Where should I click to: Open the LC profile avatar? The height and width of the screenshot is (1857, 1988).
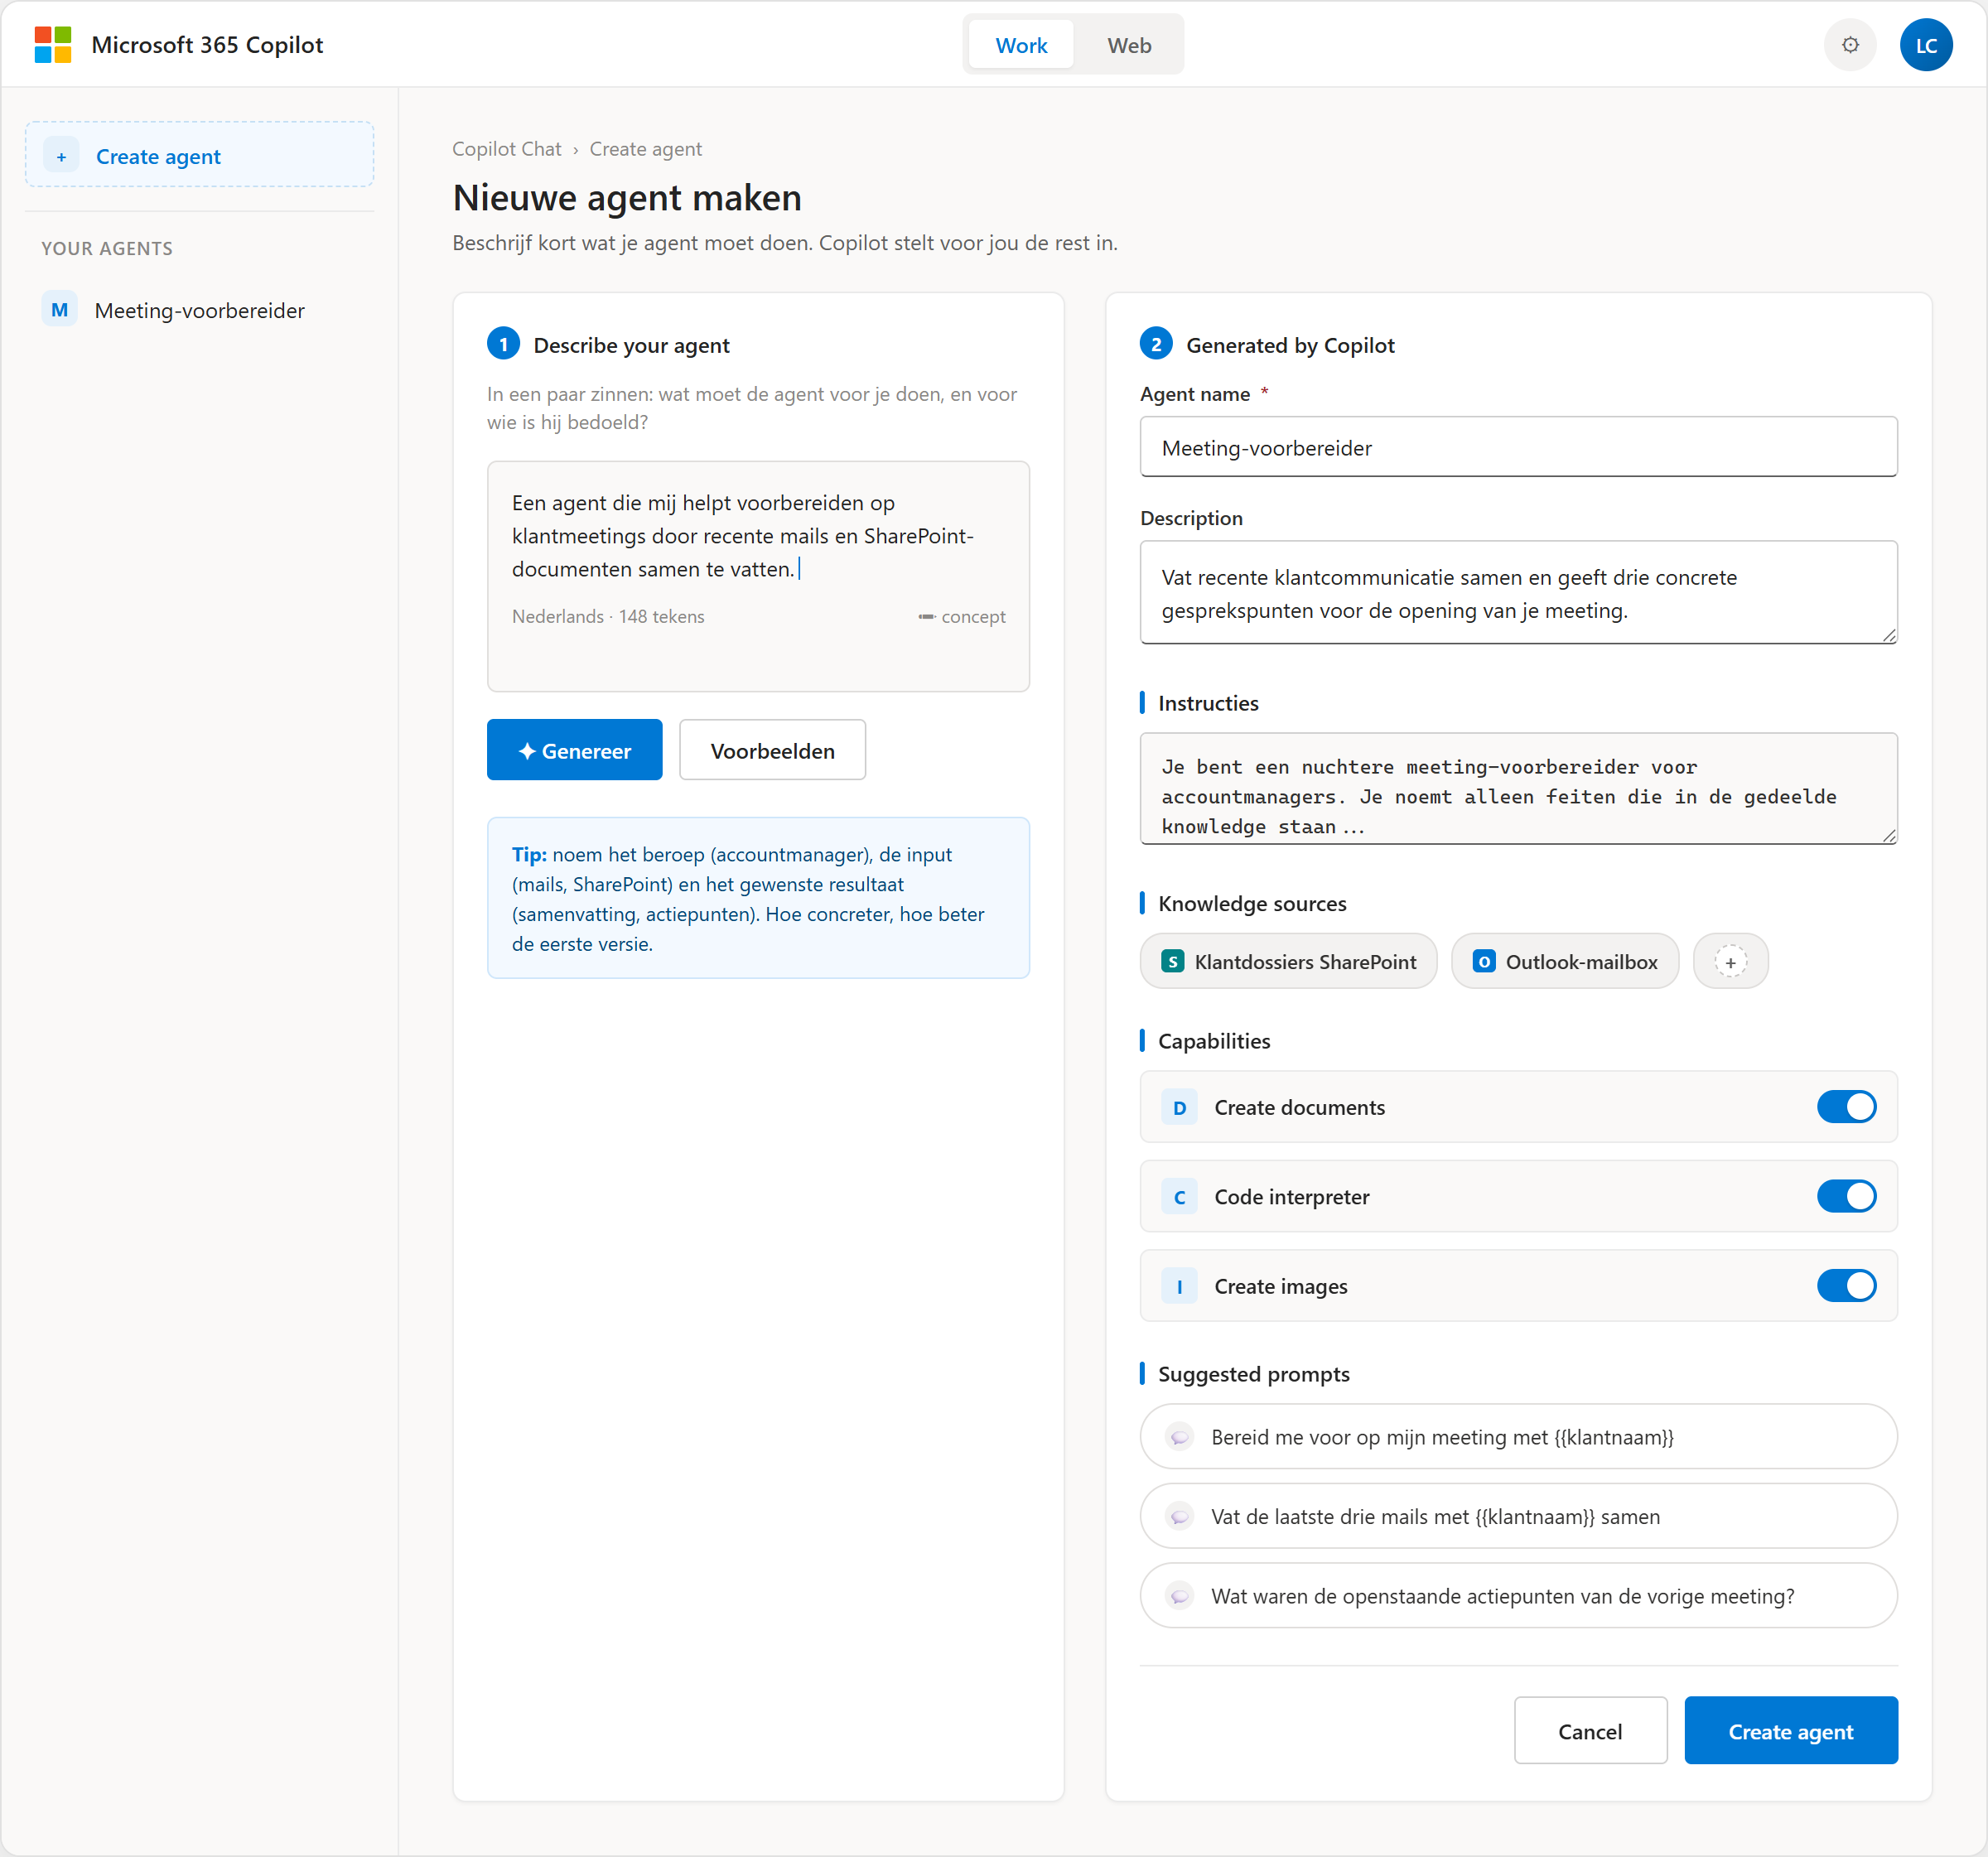click(1925, 45)
